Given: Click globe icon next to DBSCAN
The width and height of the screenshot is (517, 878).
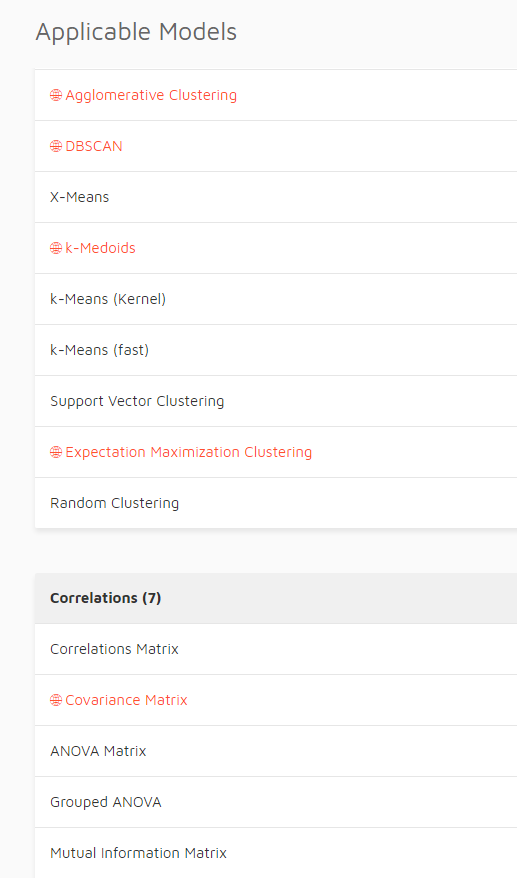Looking at the screenshot, I should 56,146.
